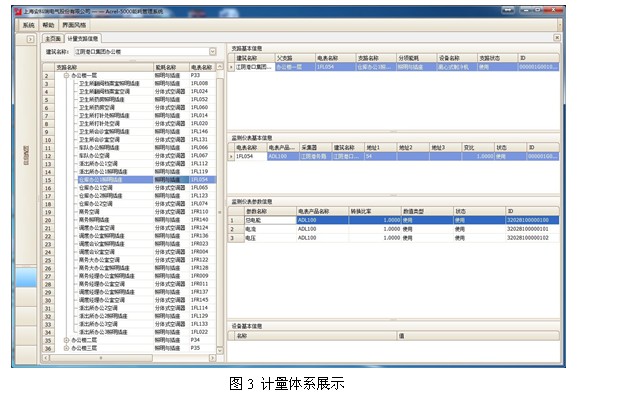
Task: Click 名称 column header in device info
Action: click(x=316, y=336)
